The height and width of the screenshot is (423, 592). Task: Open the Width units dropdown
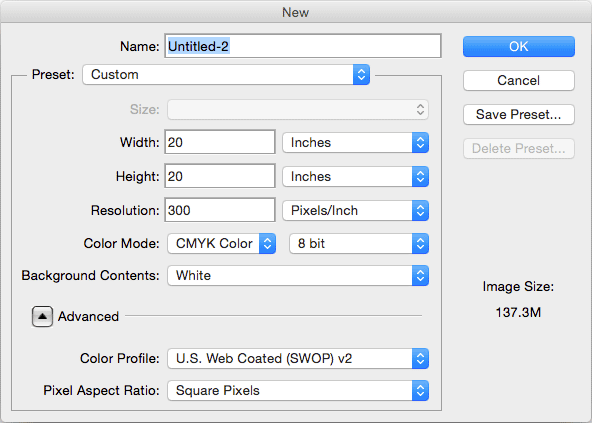[x=355, y=142]
